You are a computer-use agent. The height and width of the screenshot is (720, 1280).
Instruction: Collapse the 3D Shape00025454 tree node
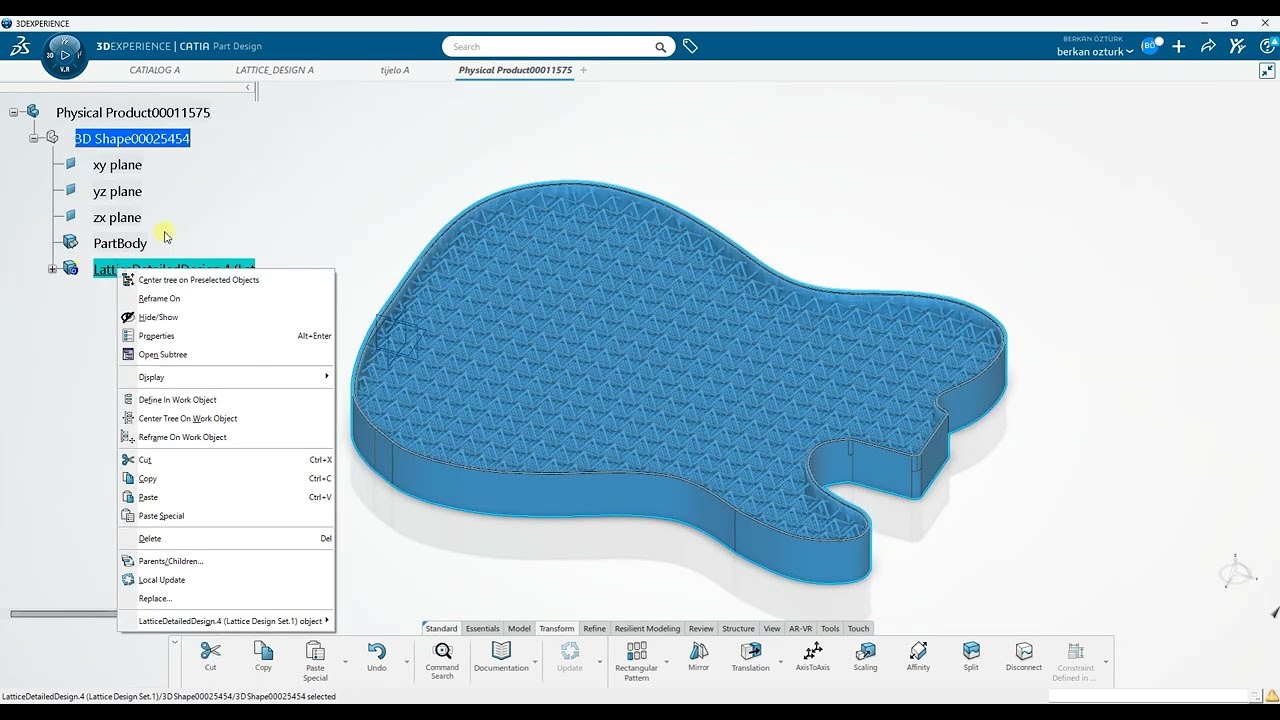[x=33, y=138]
